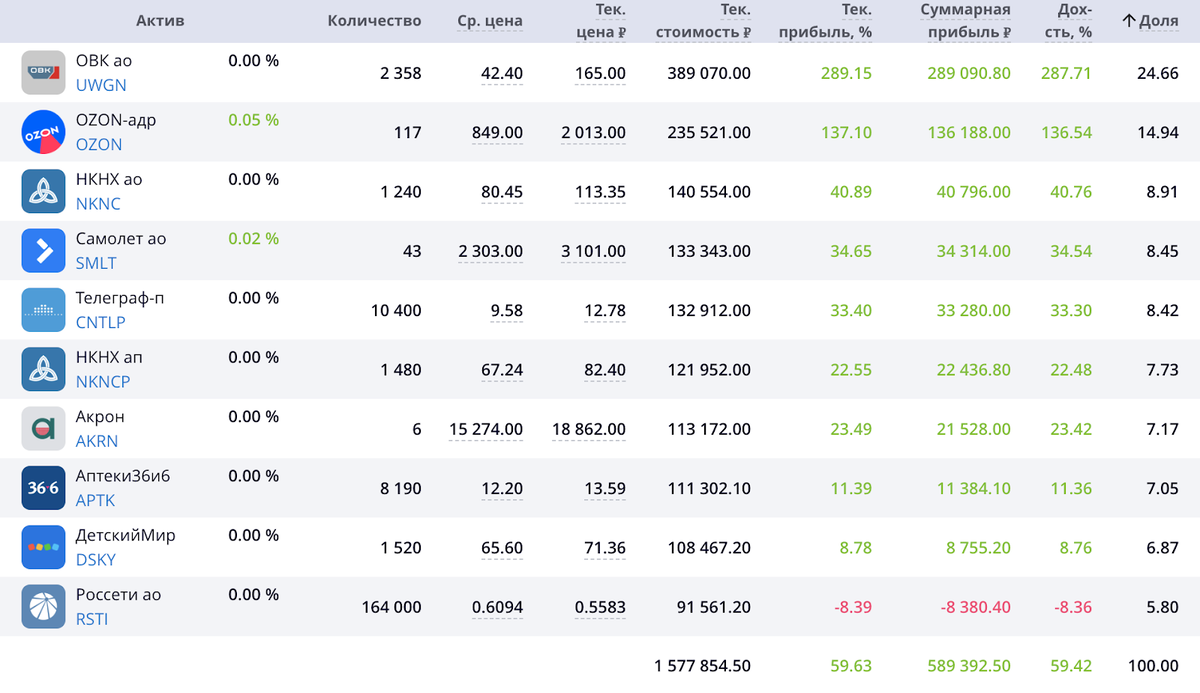Click the Аптеки36и6 logo icon
1200x693 pixels.
43,488
